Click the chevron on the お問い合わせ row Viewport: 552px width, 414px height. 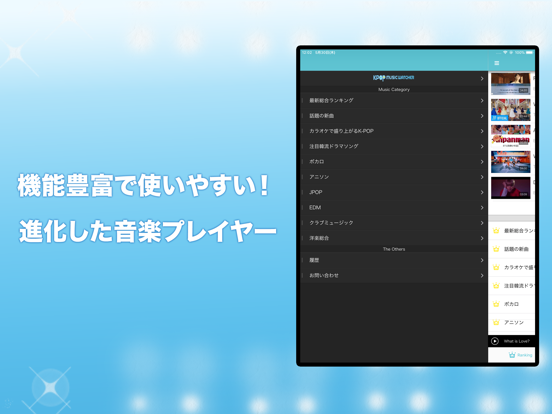[482, 276]
